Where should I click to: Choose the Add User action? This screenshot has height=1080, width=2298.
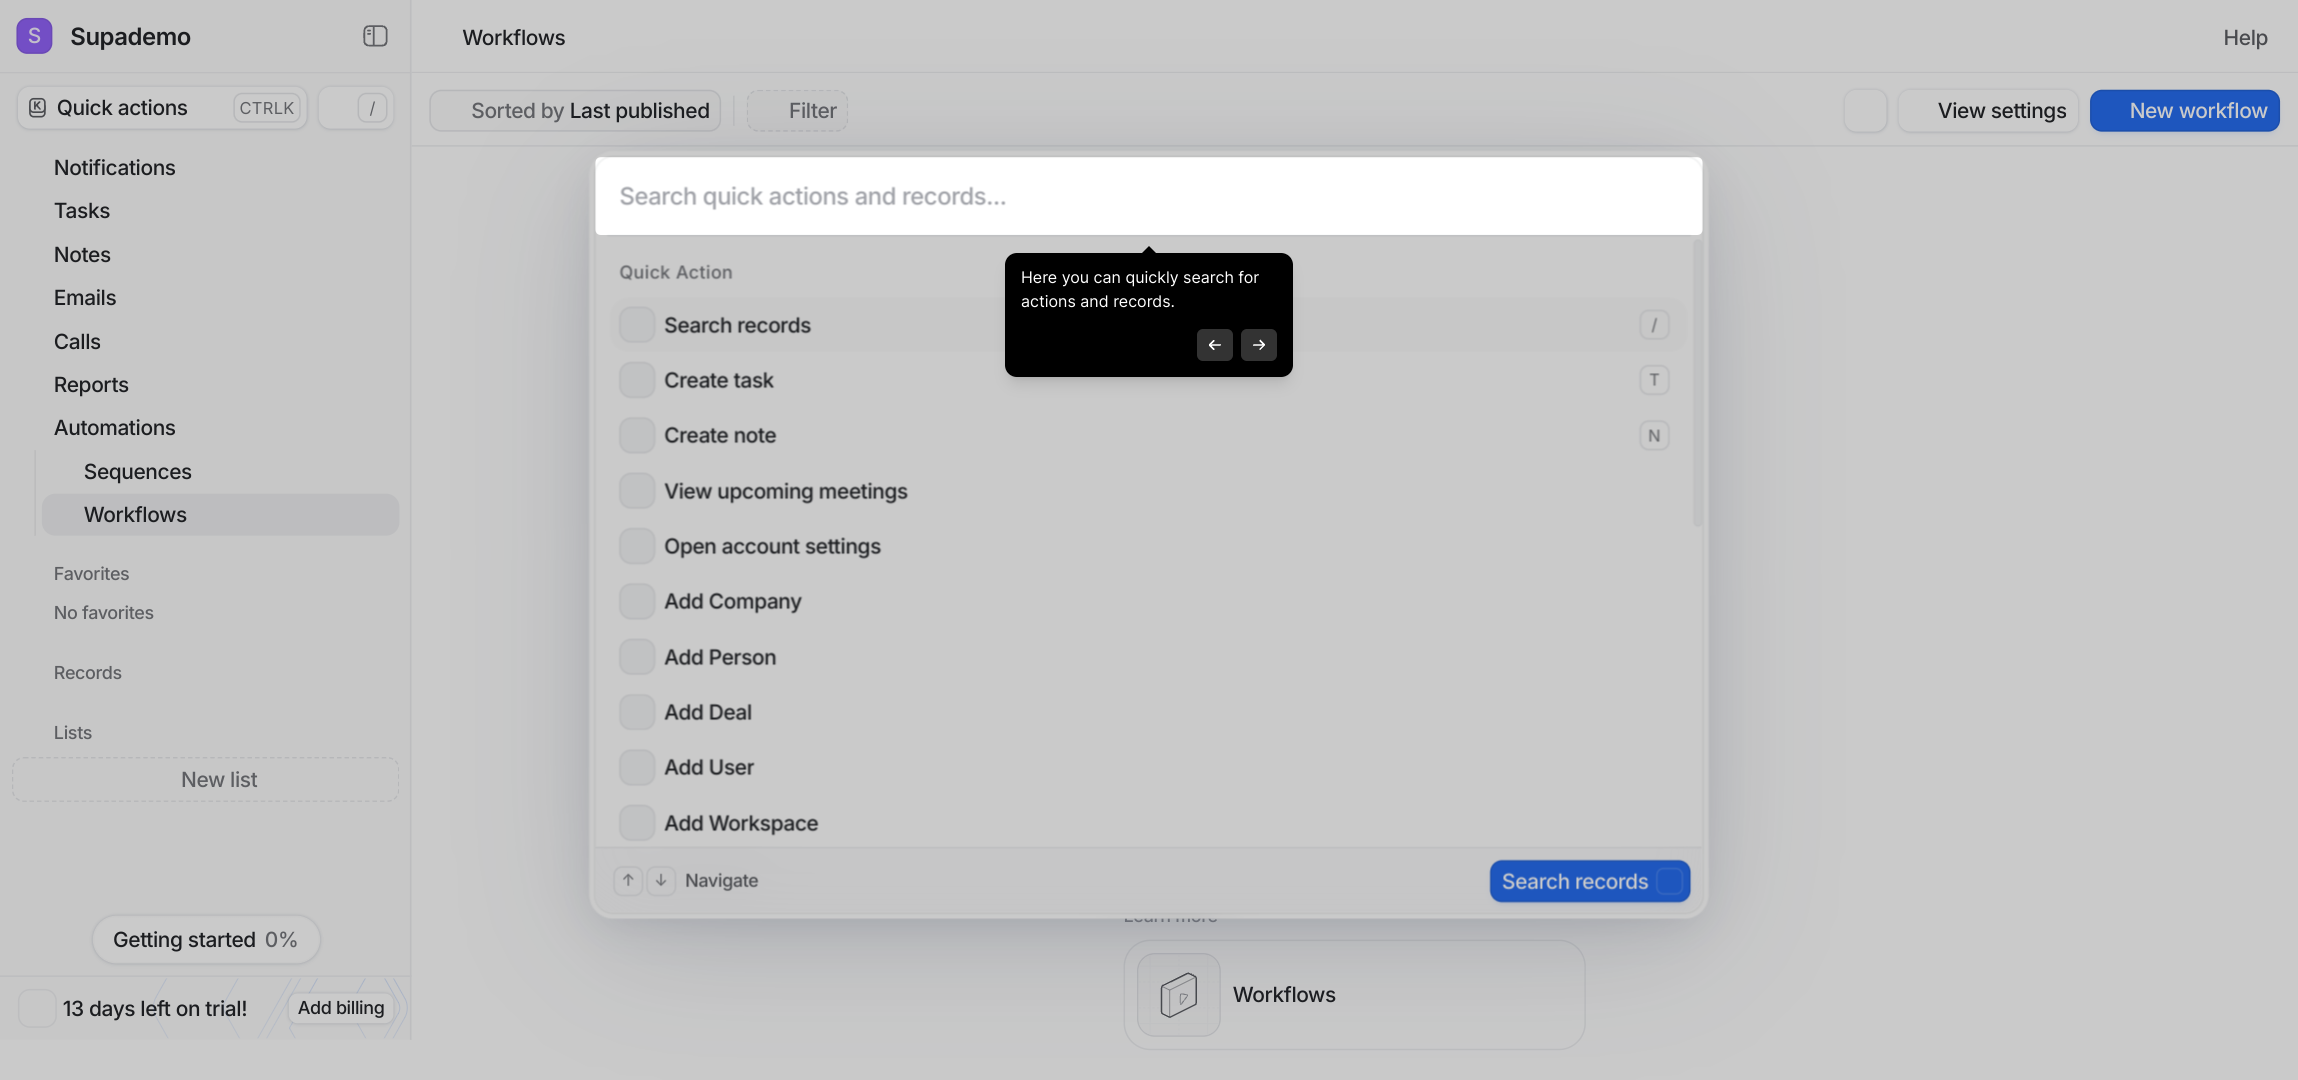tap(1148, 767)
